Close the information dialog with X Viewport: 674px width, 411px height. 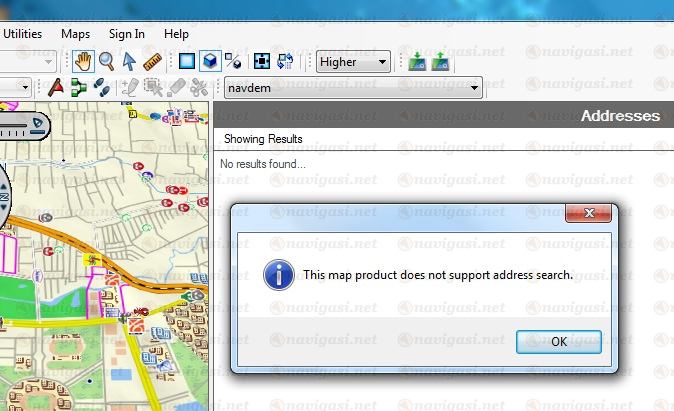click(588, 213)
